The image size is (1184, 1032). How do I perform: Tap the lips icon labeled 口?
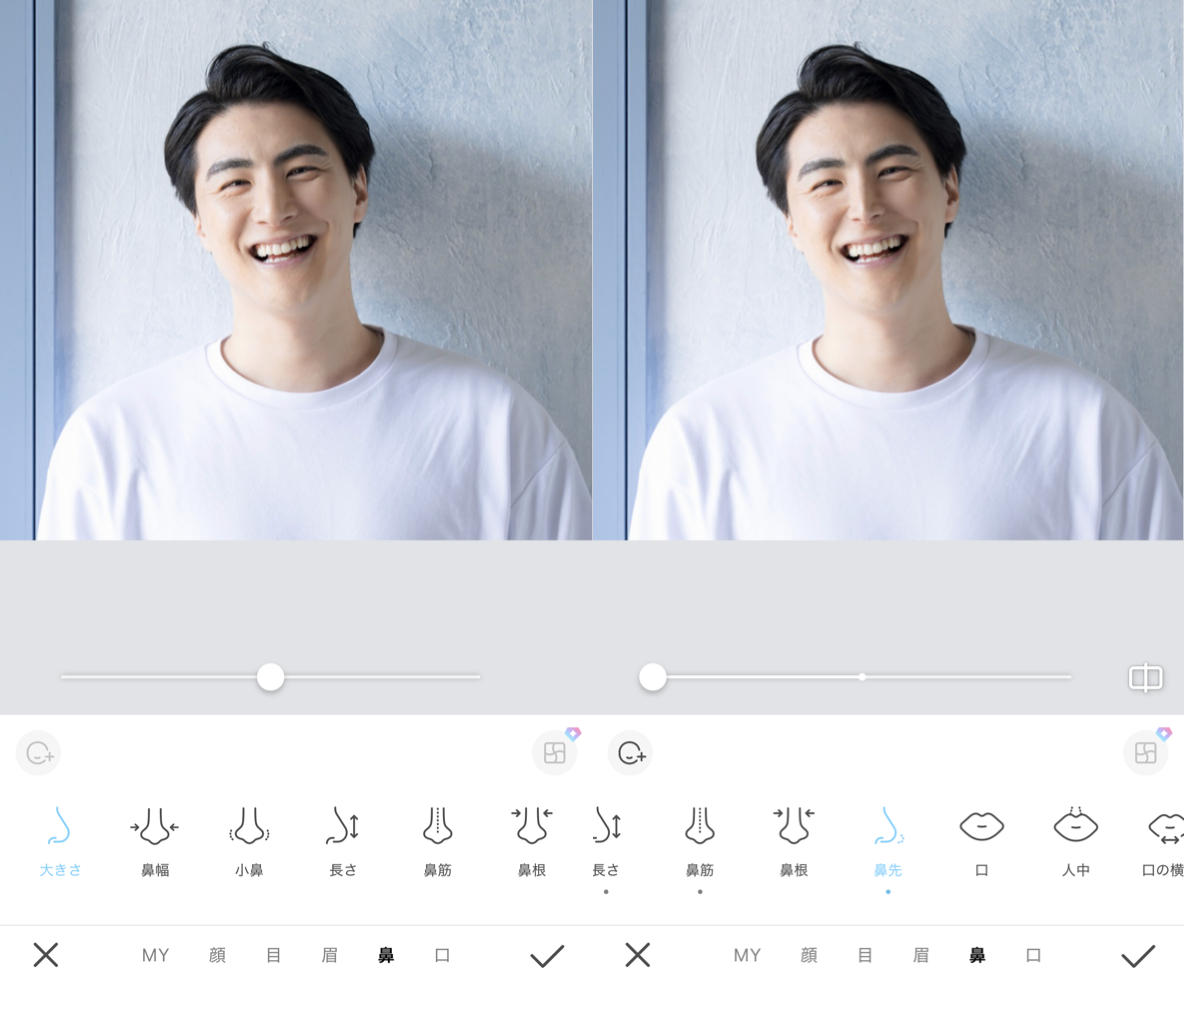point(981,840)
